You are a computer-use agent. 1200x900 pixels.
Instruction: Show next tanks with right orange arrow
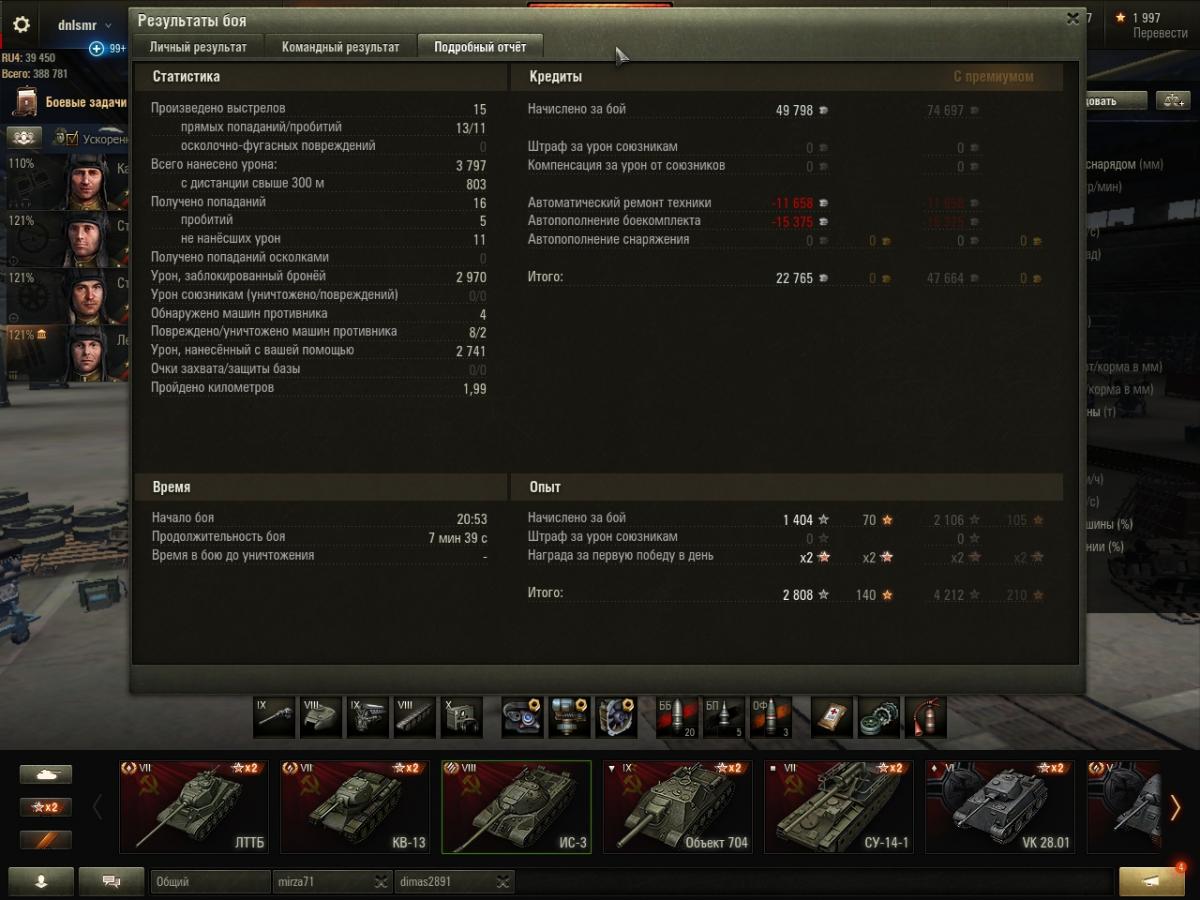pyautogui.click(x=1175, y=806)
